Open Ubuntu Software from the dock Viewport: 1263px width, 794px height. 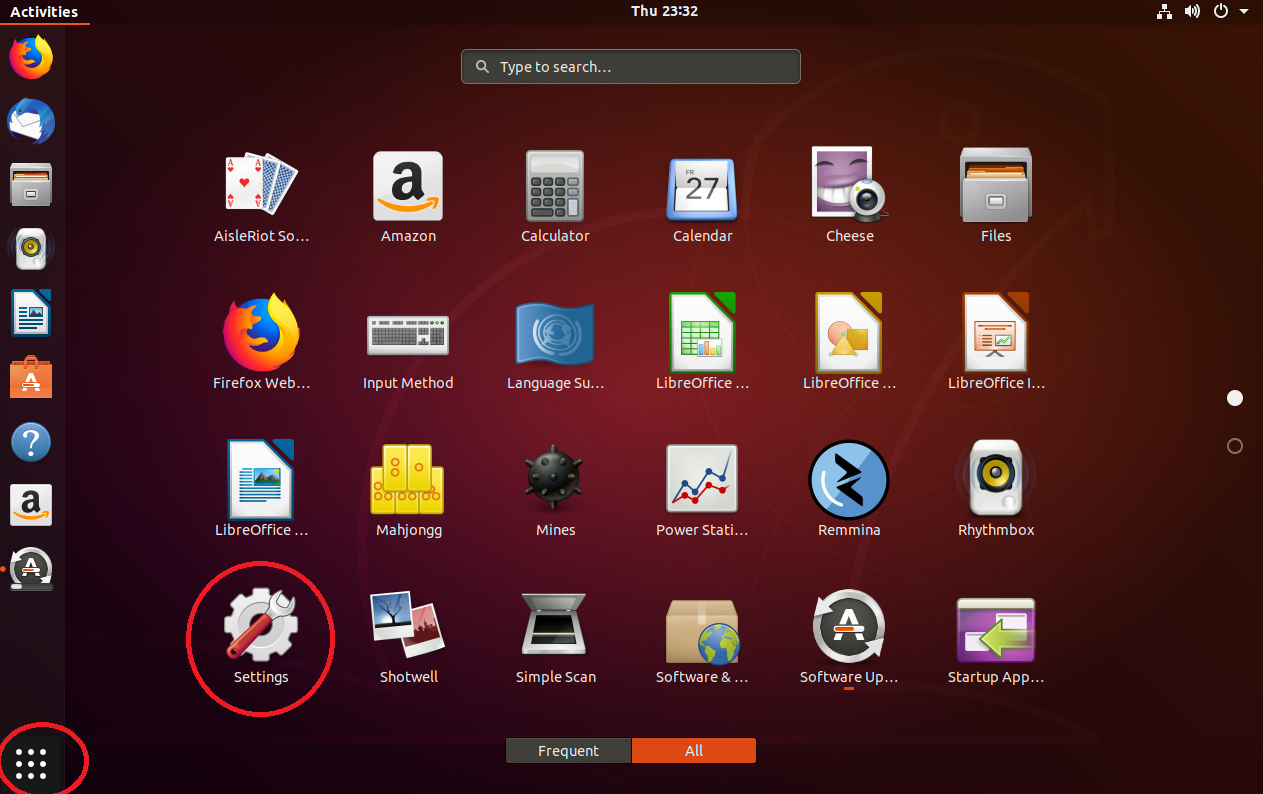click(31, 377)
